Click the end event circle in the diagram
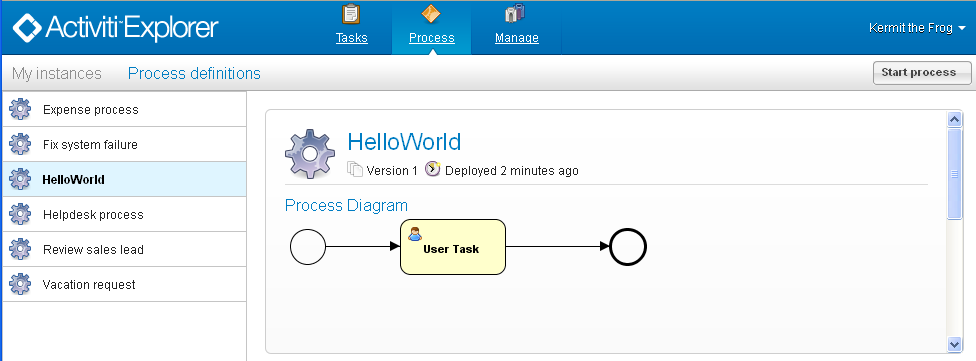976x361 pixels. [x=628, y=246]
